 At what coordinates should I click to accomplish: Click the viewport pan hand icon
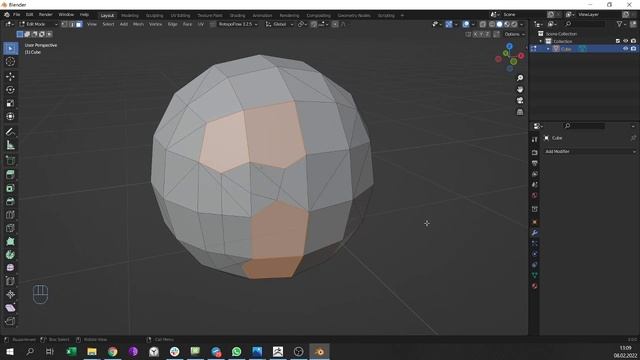point(520,89)
